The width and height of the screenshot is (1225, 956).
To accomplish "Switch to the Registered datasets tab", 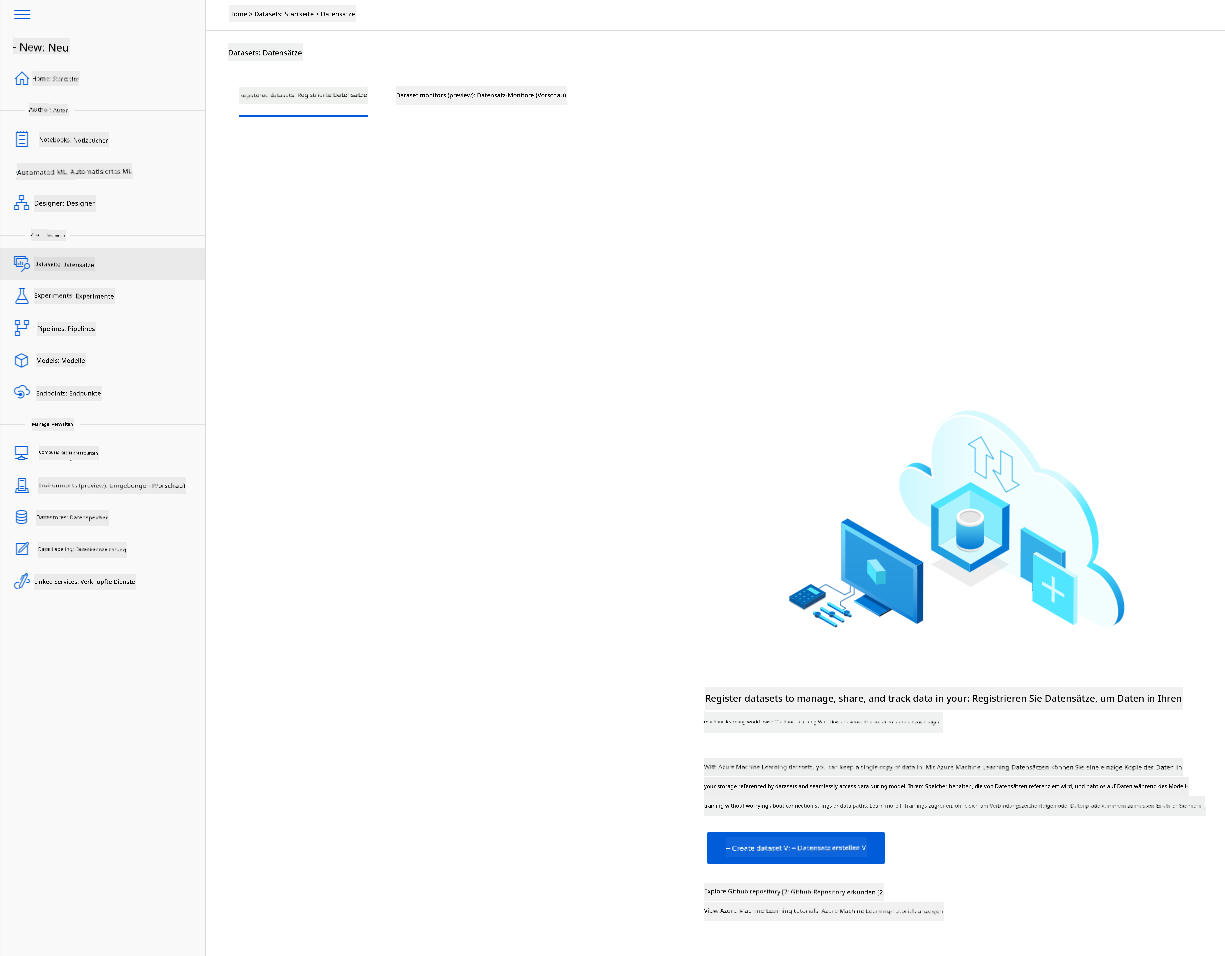I will pyautogui.click(x=303, y=97).
